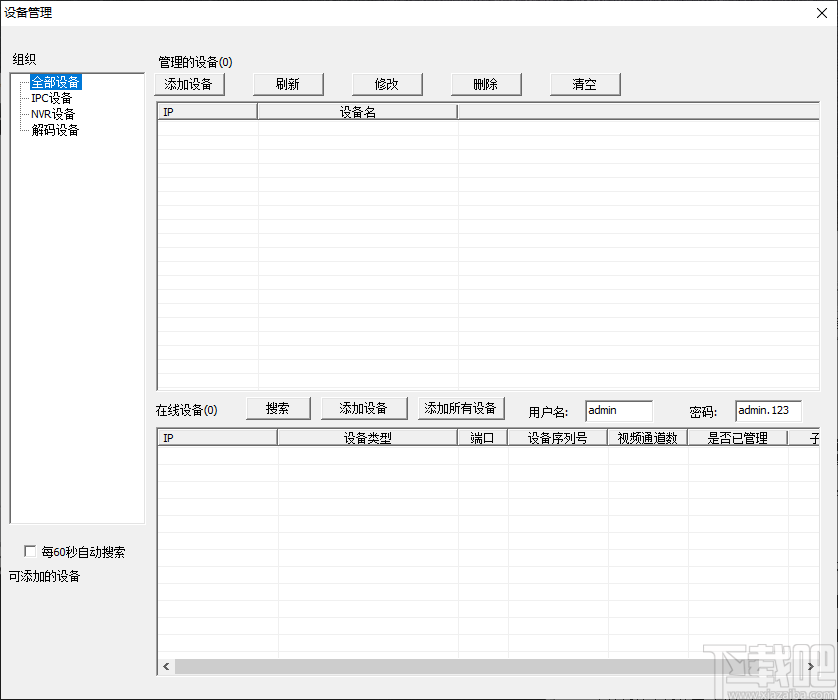Choose NVR设备 from the organization panel
The width and height of the screenshot is (838, 700).
point(52,114)
